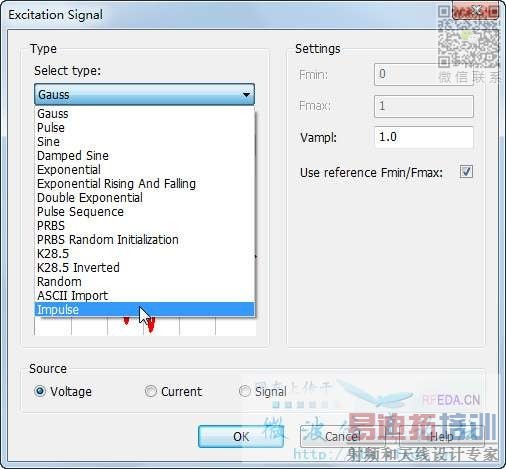Collapse the Select type dropdown arrow

point(246,95)
